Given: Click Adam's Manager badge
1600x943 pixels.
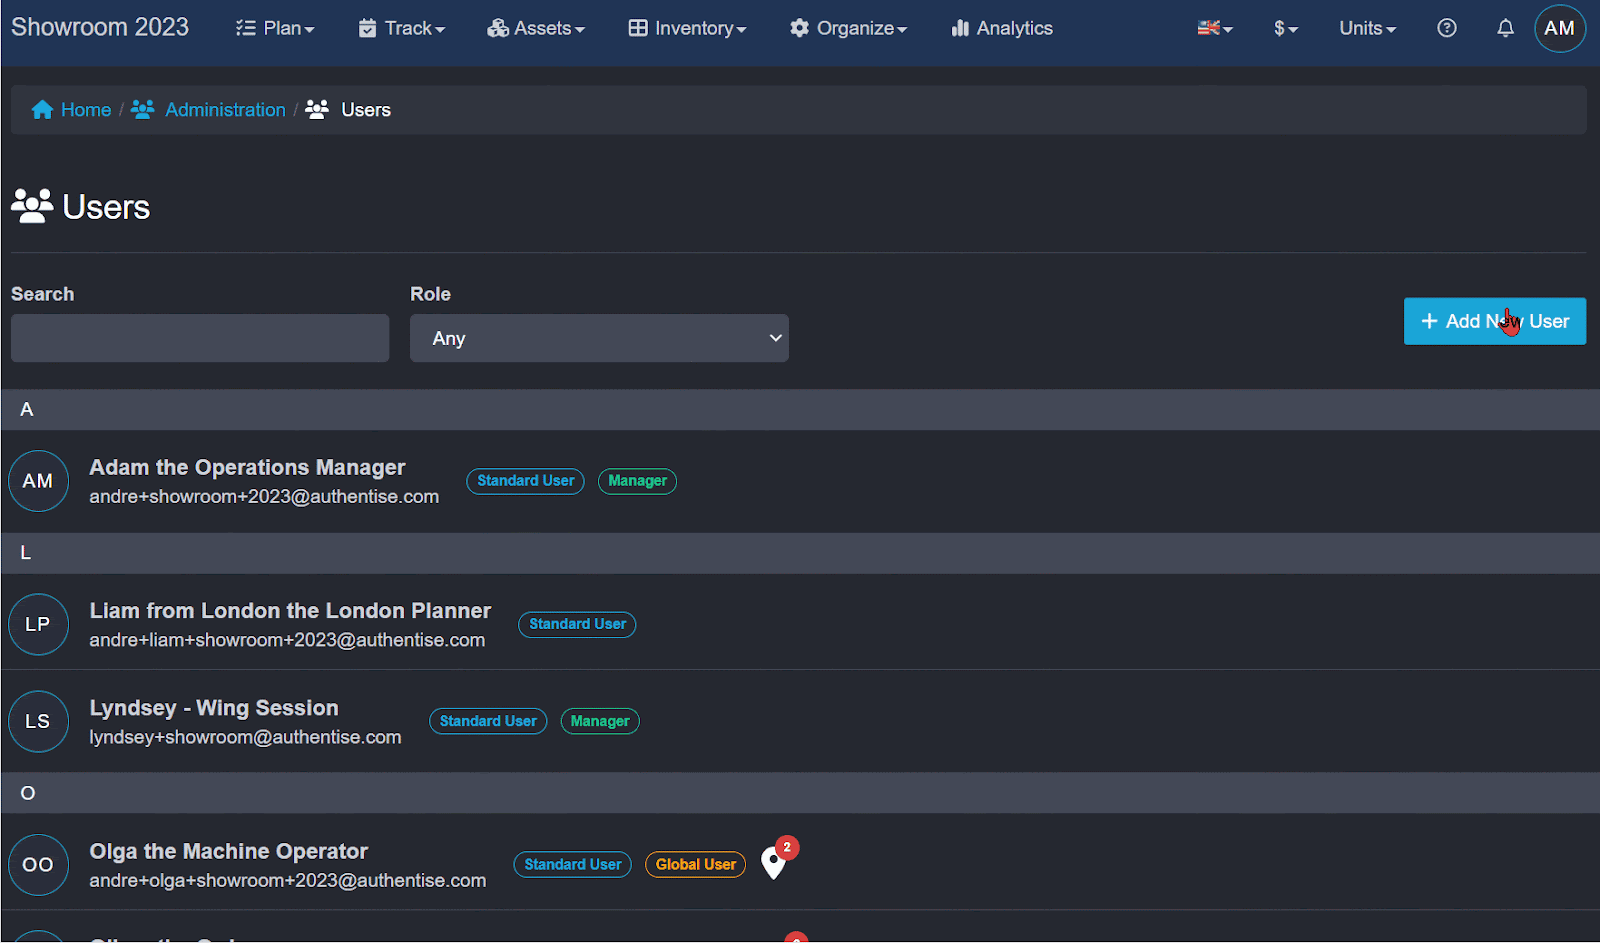Looking at the screenshot, I should pos(637,481).
